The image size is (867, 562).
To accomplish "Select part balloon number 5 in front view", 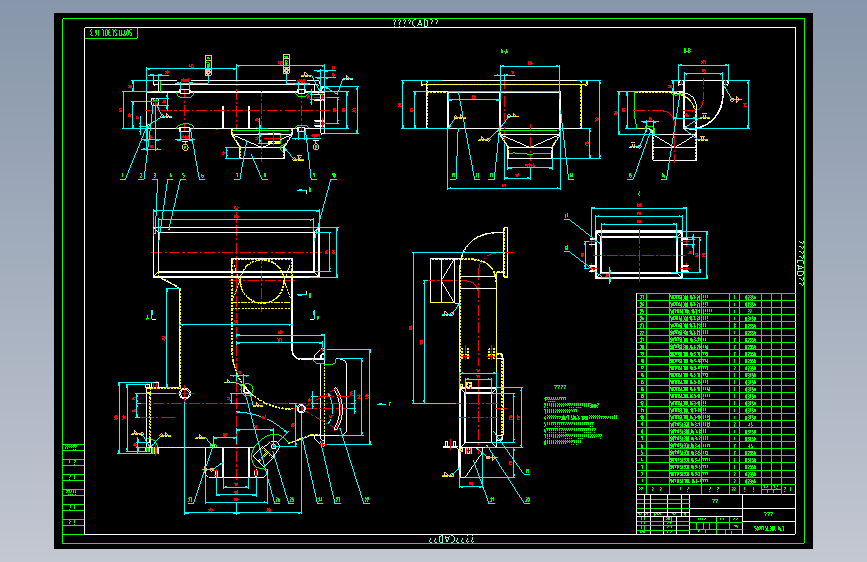I will point(184,176).
